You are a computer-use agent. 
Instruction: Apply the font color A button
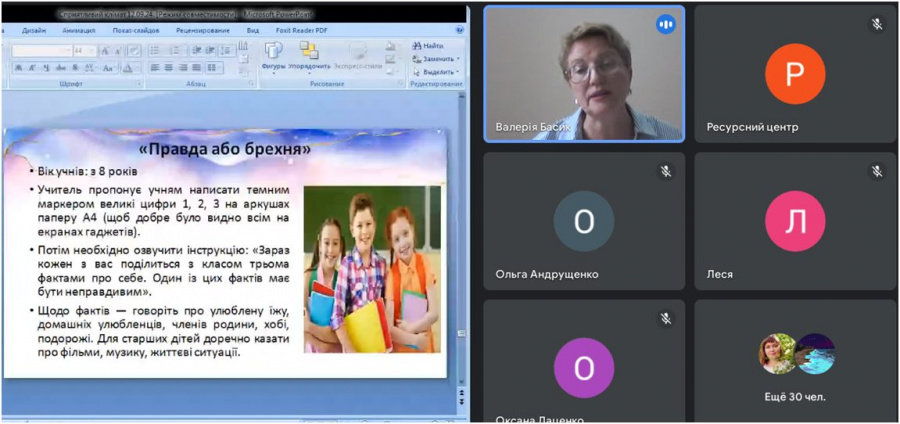[x=130, y=68]
